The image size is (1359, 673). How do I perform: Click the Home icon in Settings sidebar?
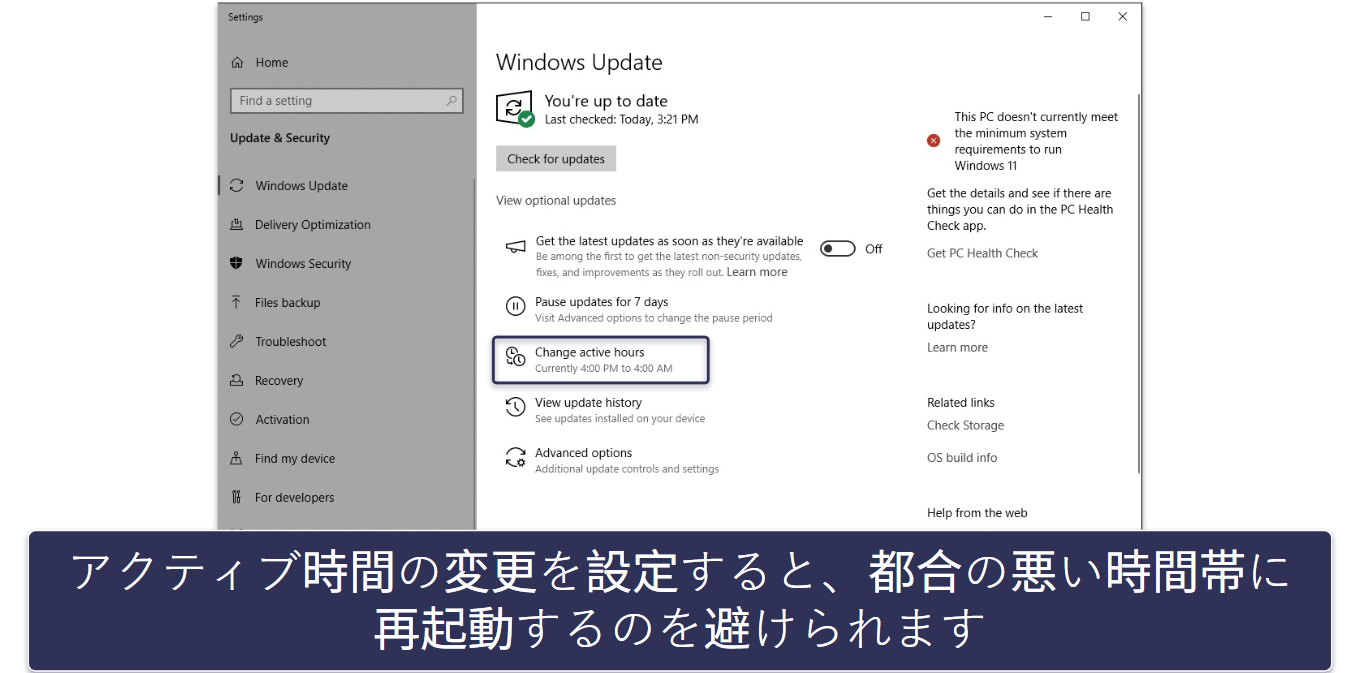[x=237, y=62]
